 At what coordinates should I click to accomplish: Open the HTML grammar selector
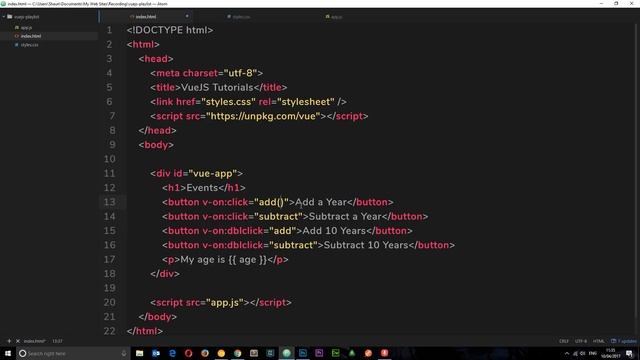pos(599,341)
